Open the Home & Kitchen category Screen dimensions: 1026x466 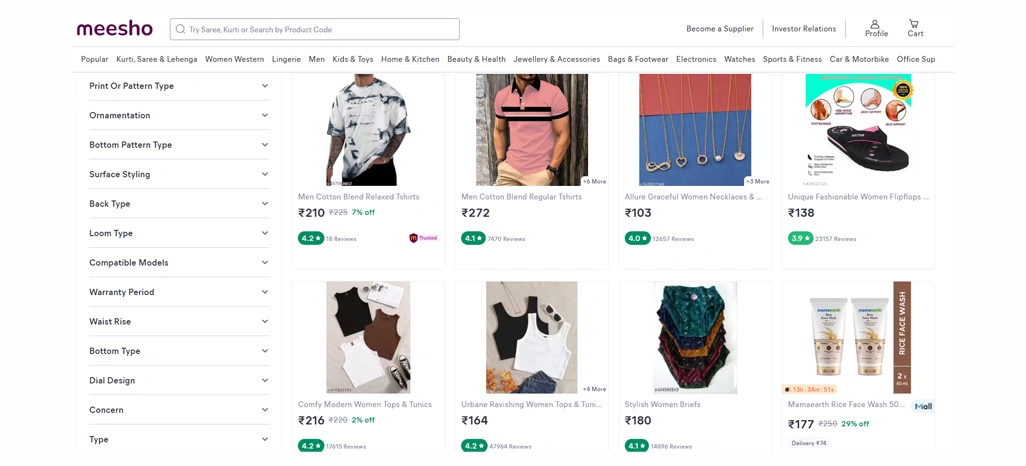coord(410,59)
